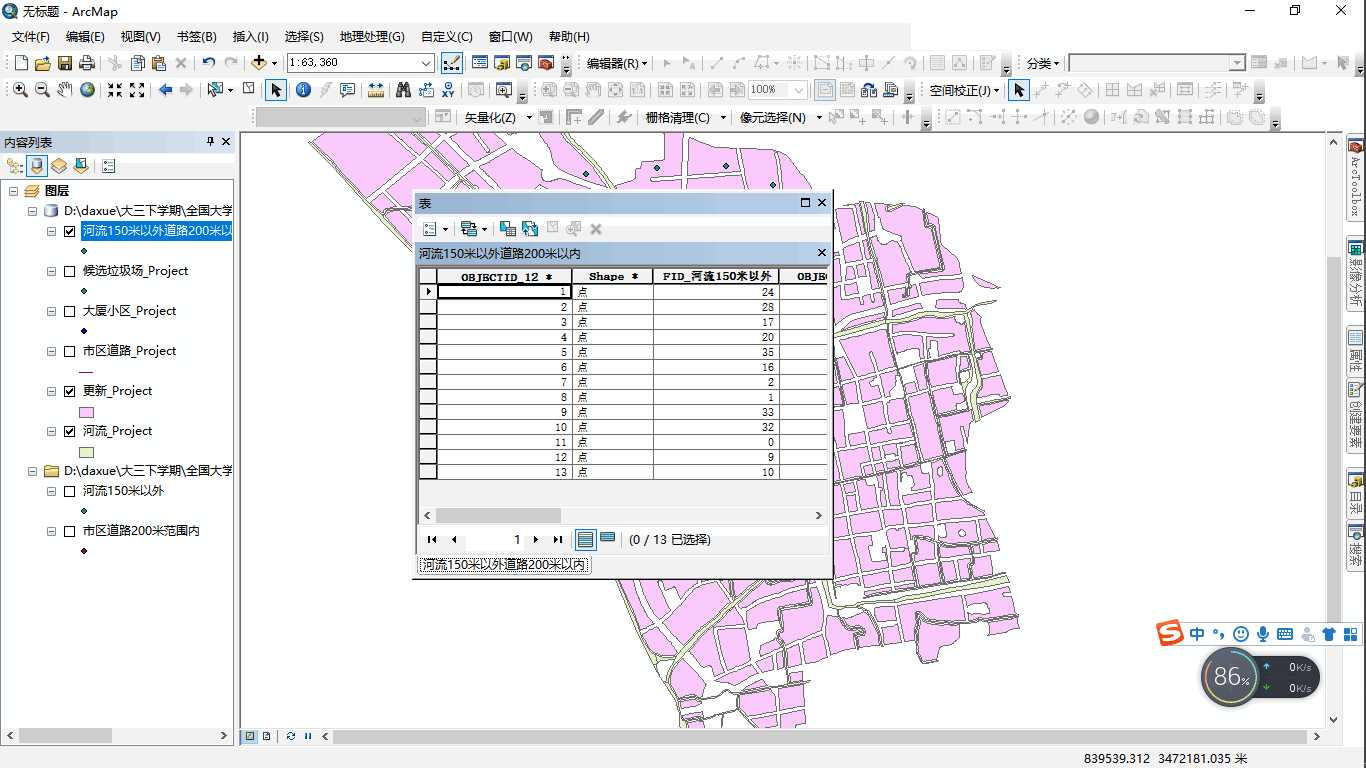Open the 视图(V) menu
Screen dimensions: 1366x768
point(140,36)
